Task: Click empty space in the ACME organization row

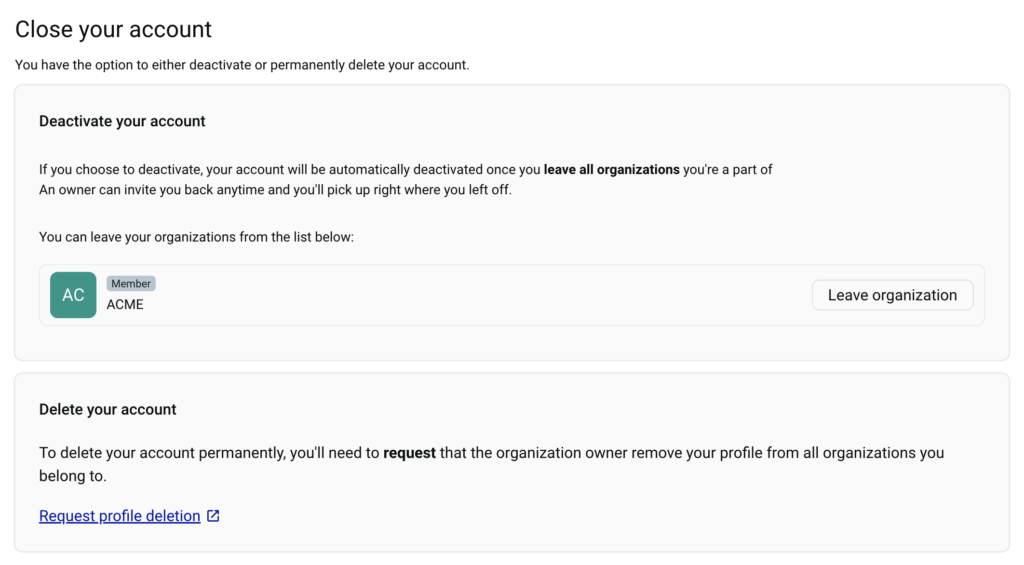Action: click(480, 295)
